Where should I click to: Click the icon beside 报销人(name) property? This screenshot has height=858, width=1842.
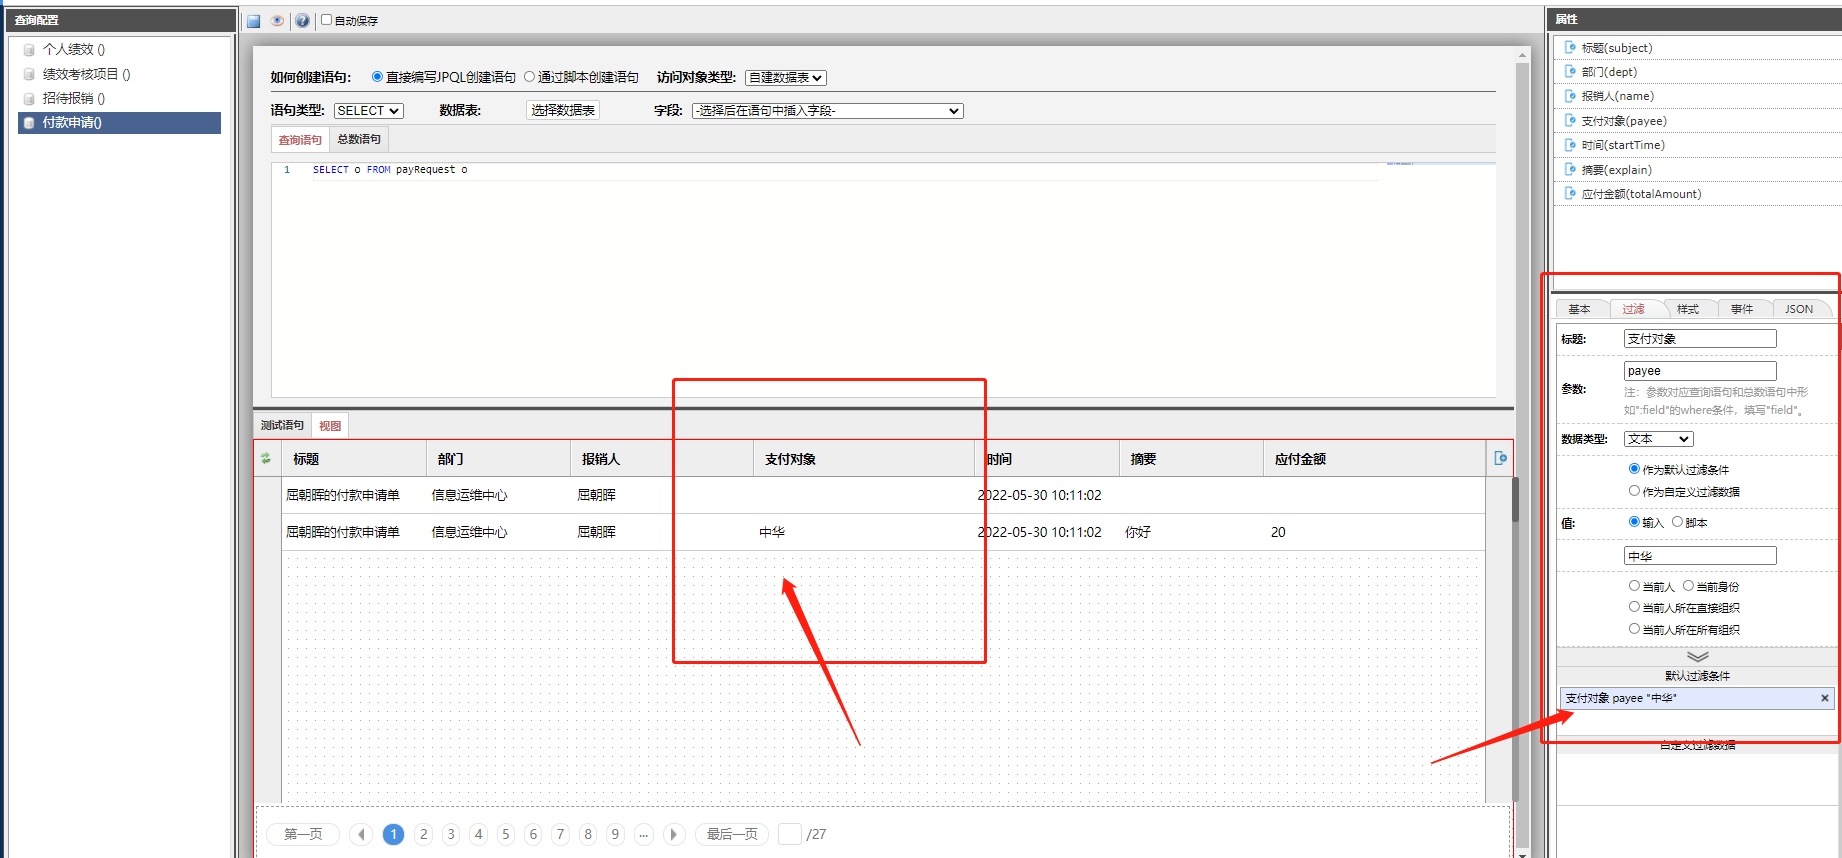[x=1570, y=96]
